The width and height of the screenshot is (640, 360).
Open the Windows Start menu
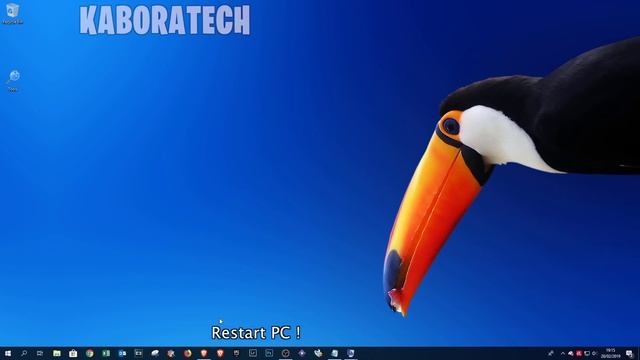click(7, 353)
